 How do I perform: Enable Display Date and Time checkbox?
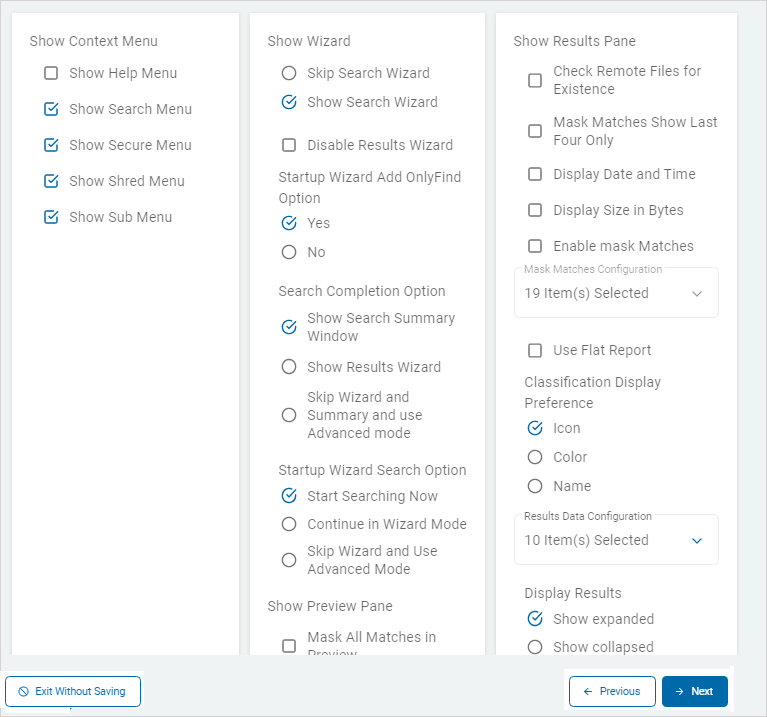pos(535,174)
